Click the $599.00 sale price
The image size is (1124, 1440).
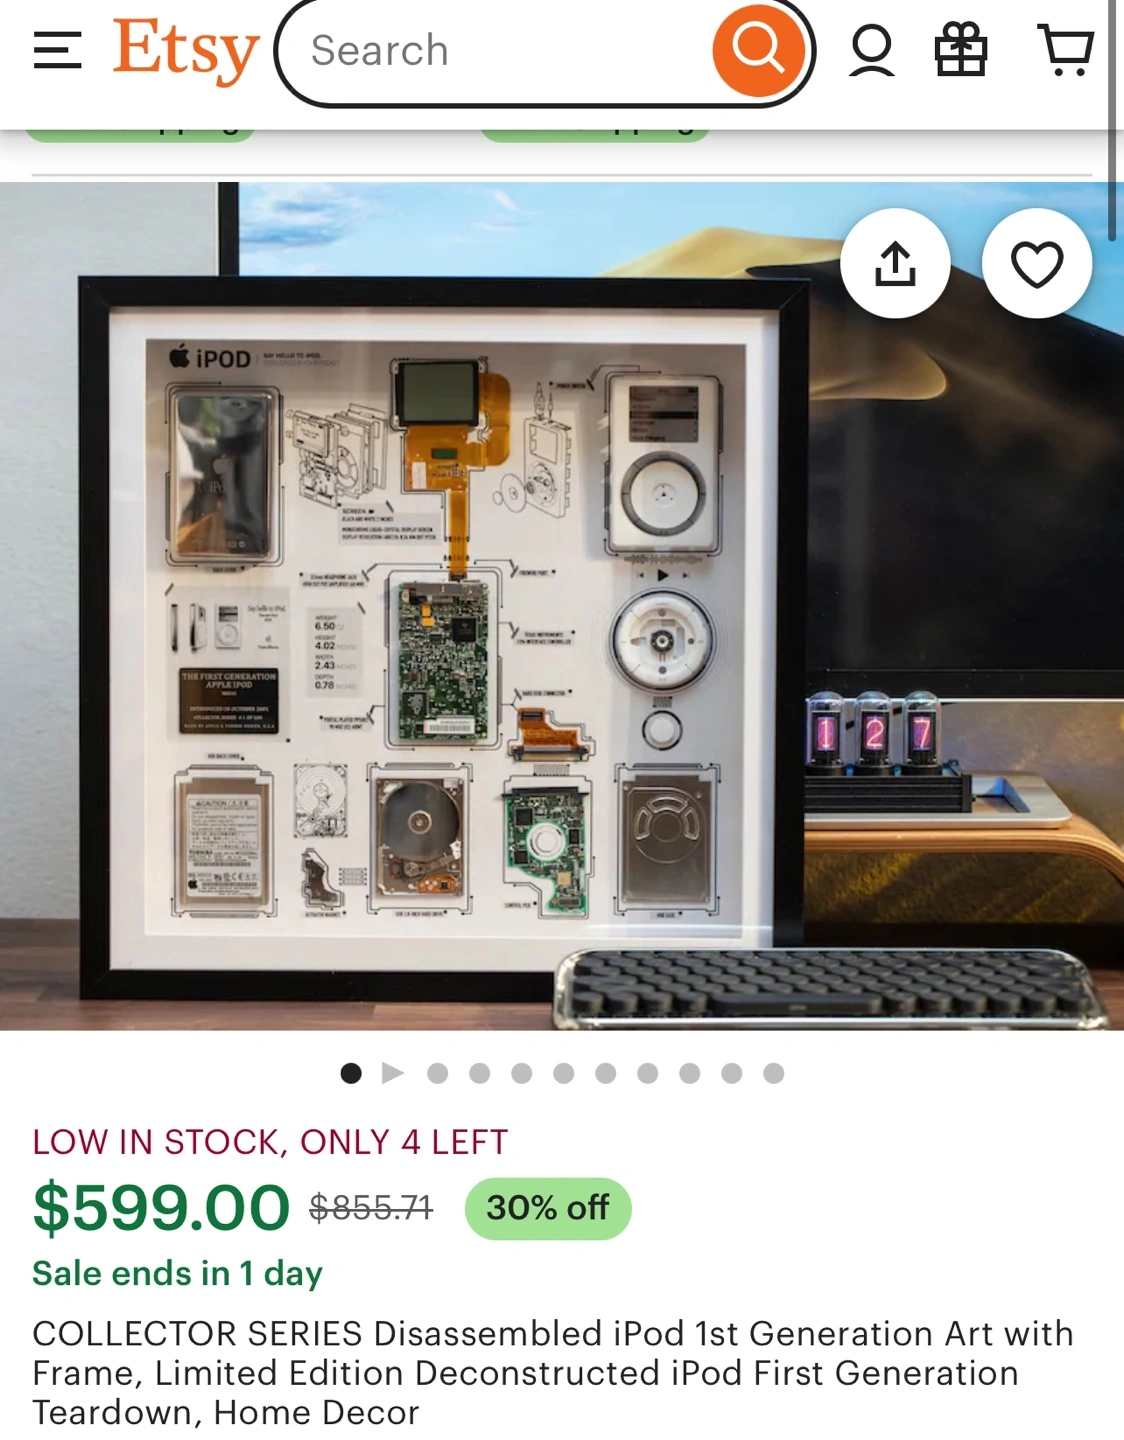point(161,1207)
